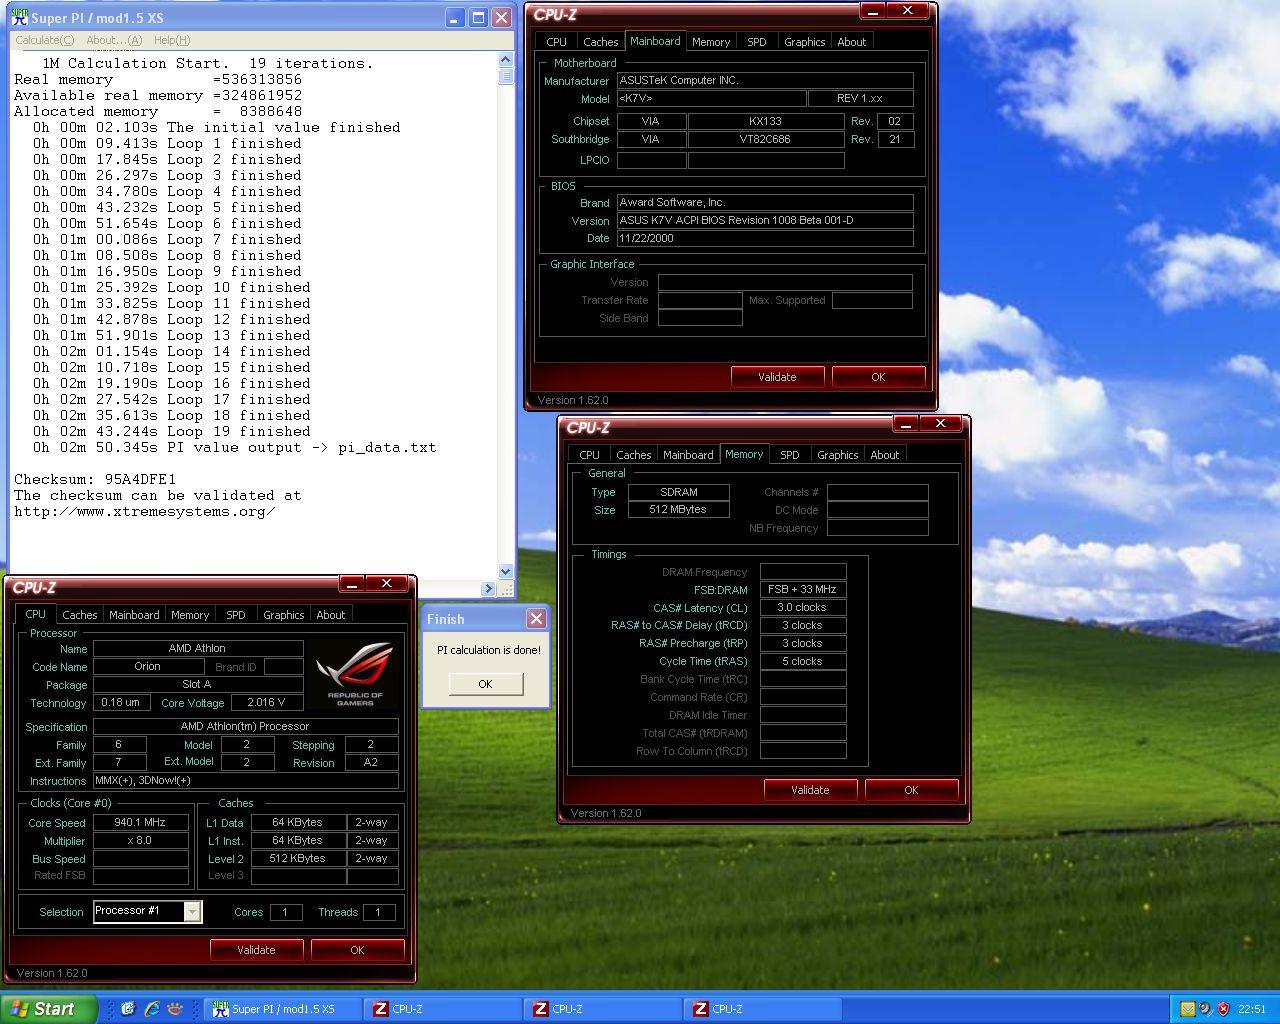Click the Level 2 cache 512 KBytes value
The height and width of the screenshot is (1024, 1280).
[x=298, y=859]
